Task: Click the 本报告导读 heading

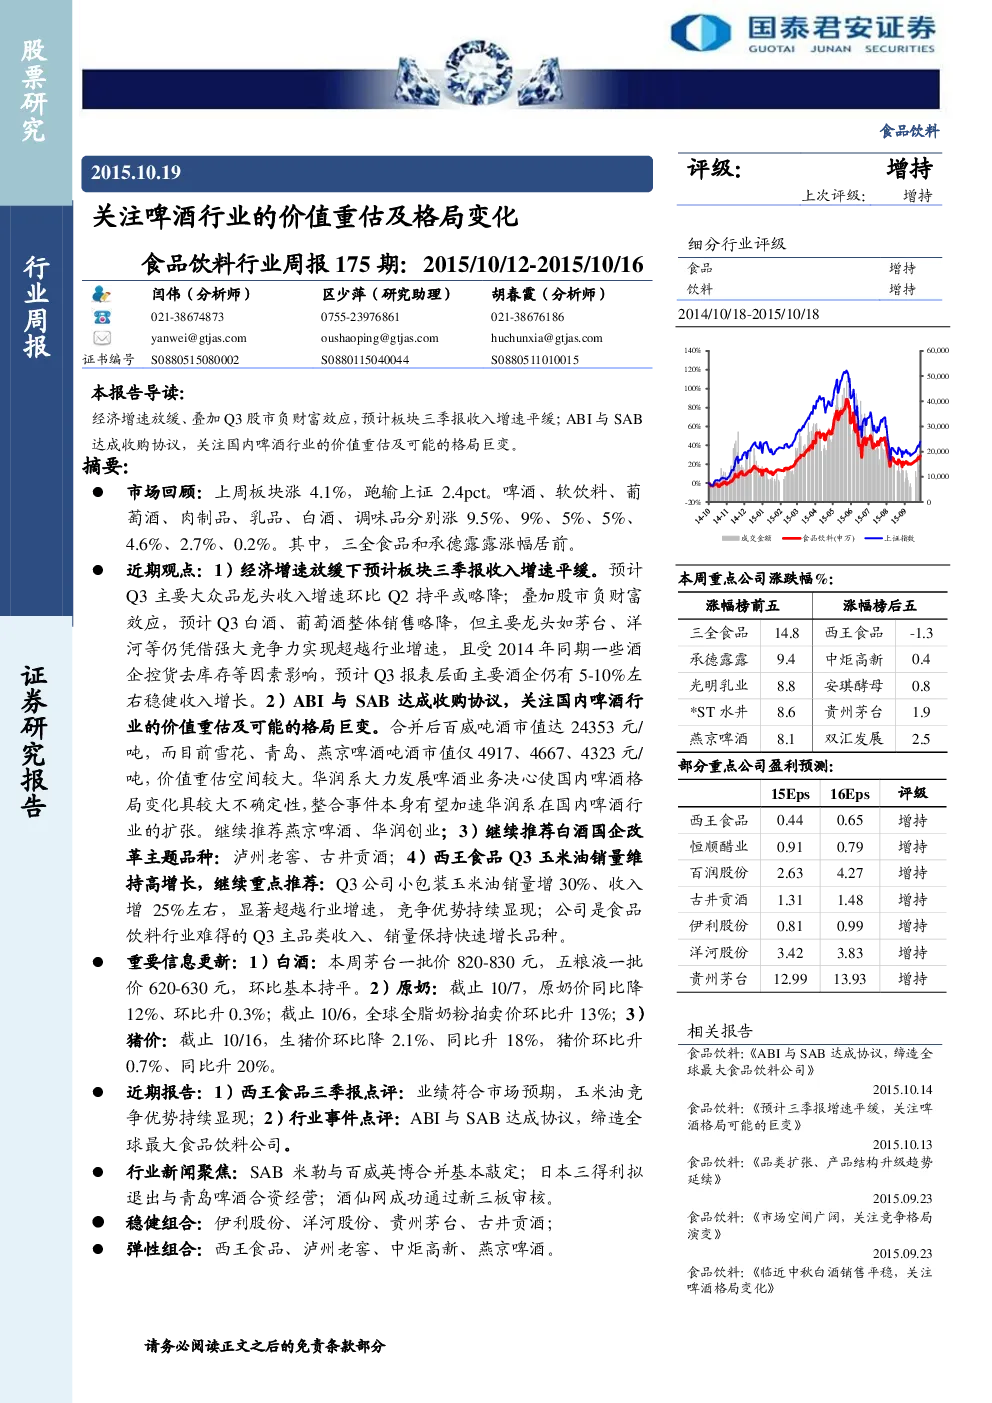Action: click(138, 393)
